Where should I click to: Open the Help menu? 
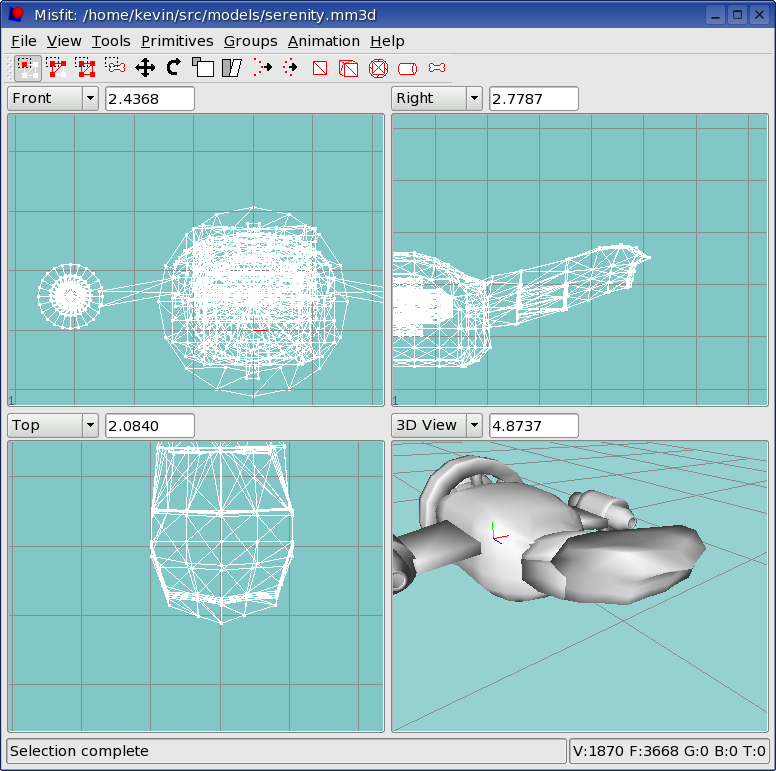click(x=387, y=41)
